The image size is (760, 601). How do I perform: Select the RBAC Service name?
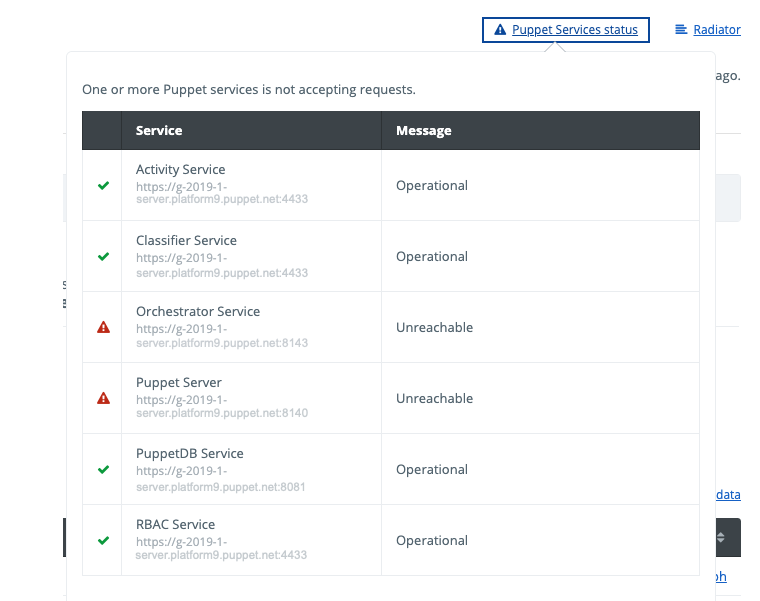pyautogui.click(x=175, y=524)
